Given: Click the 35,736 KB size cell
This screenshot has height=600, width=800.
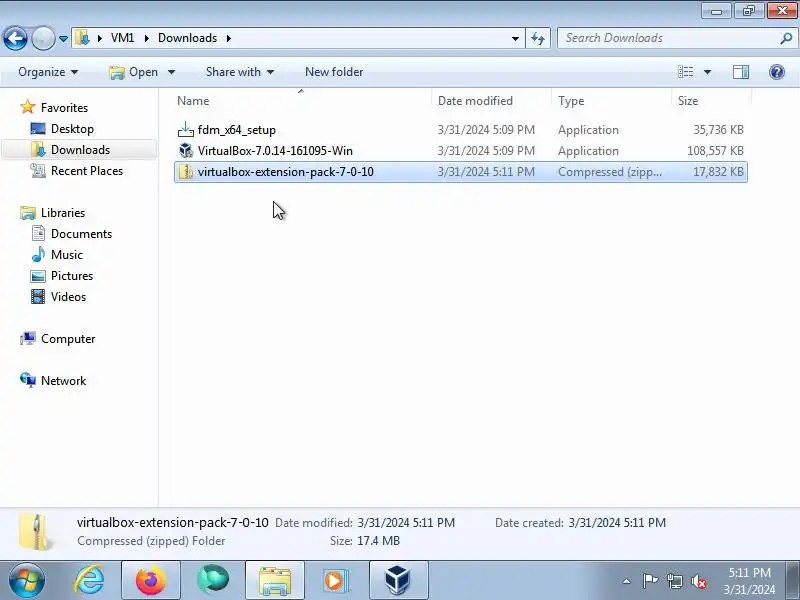Looking at the screenshot, I should pos(718,130).
